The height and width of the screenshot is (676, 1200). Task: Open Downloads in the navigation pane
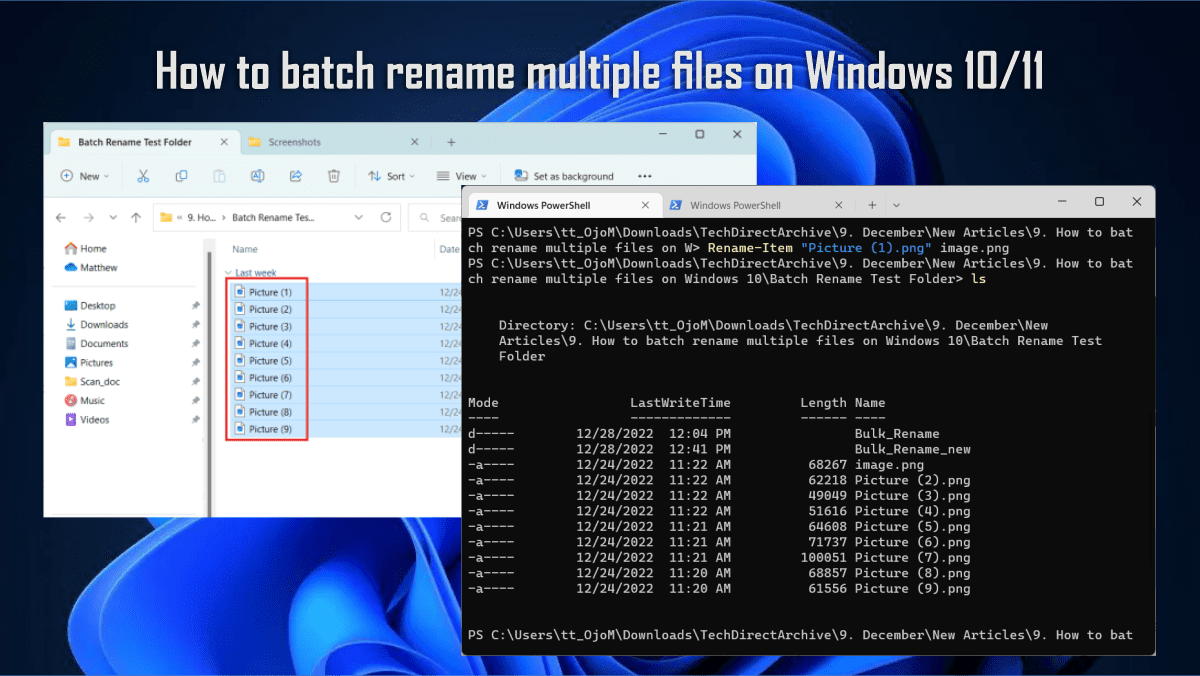tap(104, 325)
